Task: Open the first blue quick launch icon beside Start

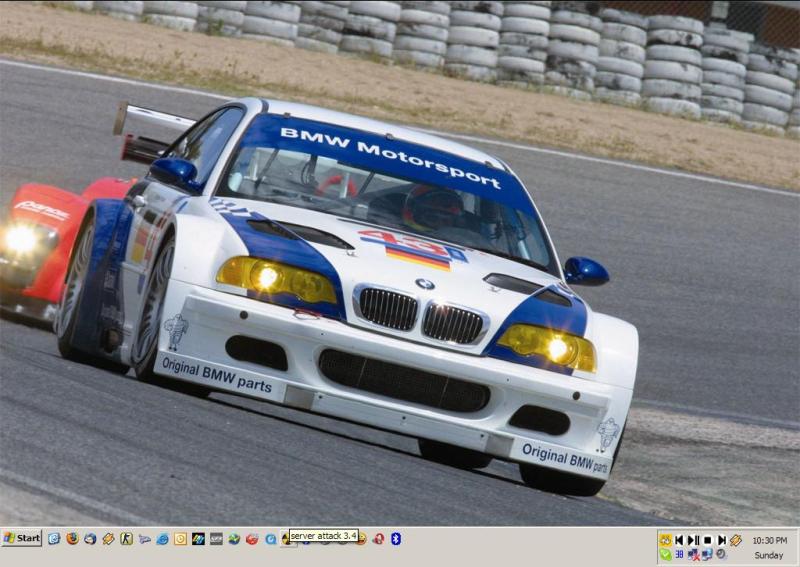Action: point(54,538)
